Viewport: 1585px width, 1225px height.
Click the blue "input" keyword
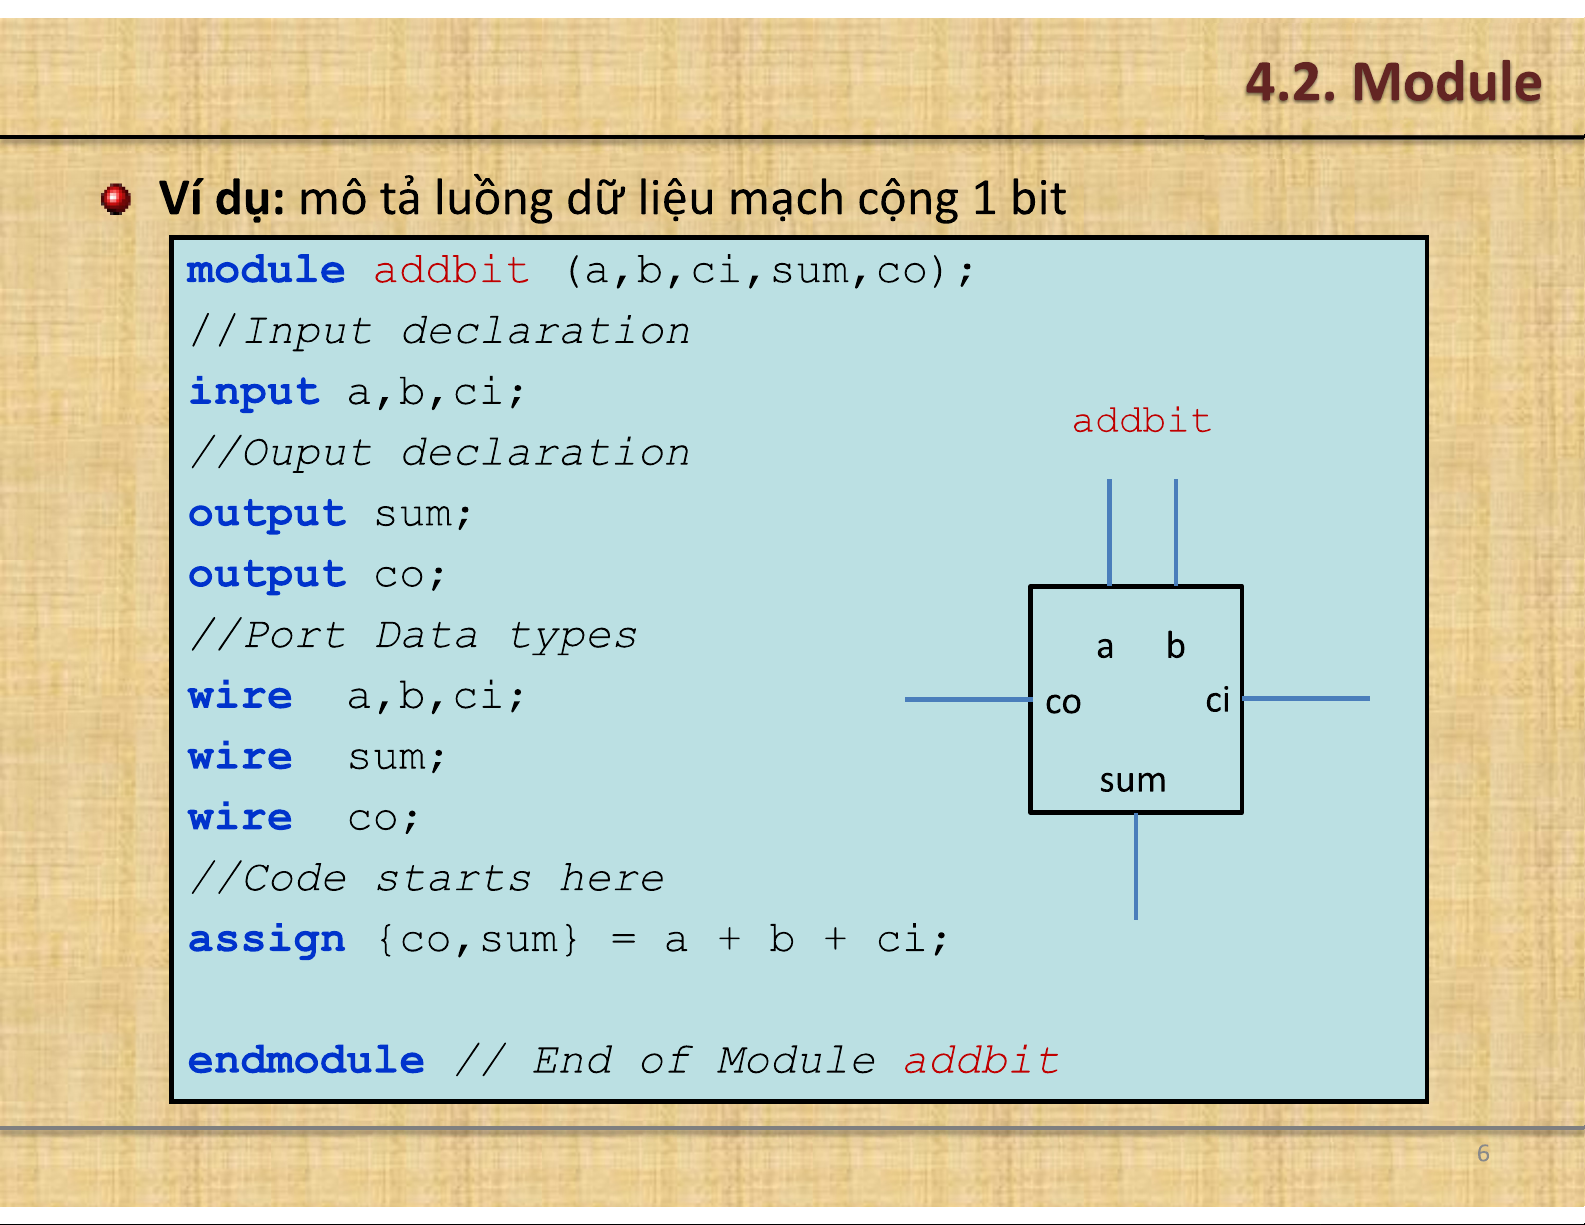point(254,392)
